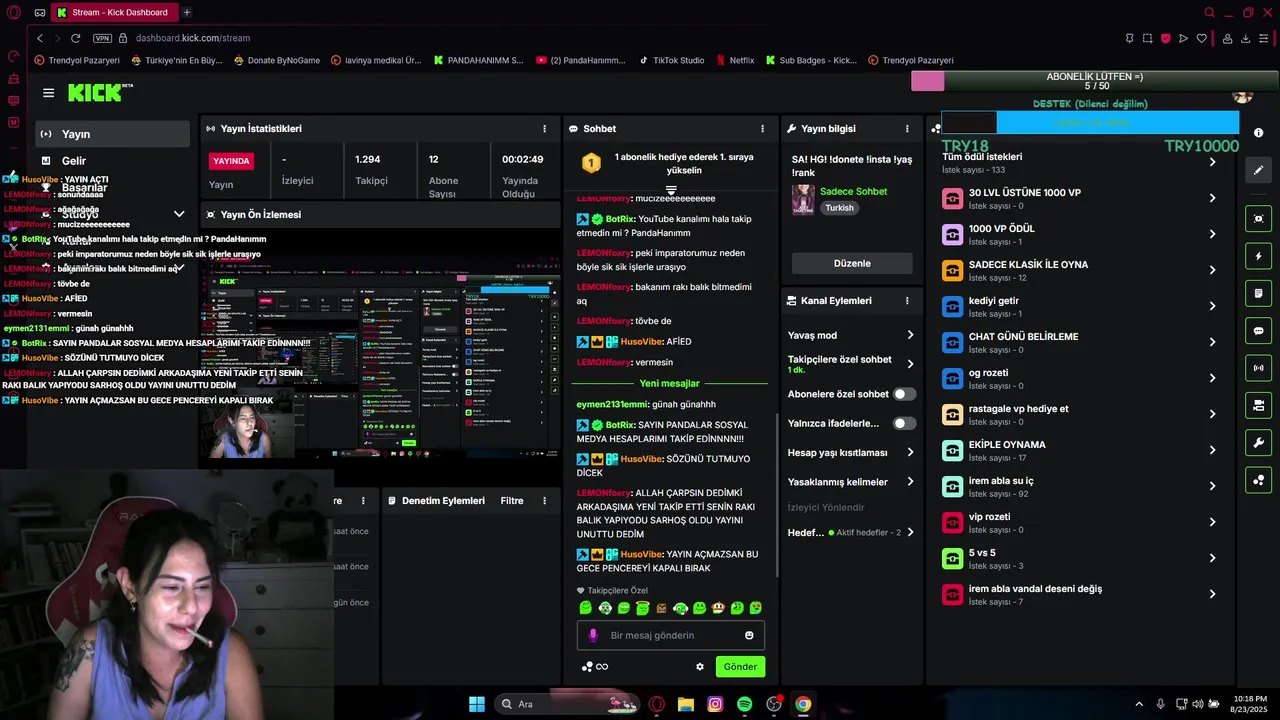Open the 5 vs 5 reward row
The width and height of the screenshot is (1280, 720).
(1081, 558)
